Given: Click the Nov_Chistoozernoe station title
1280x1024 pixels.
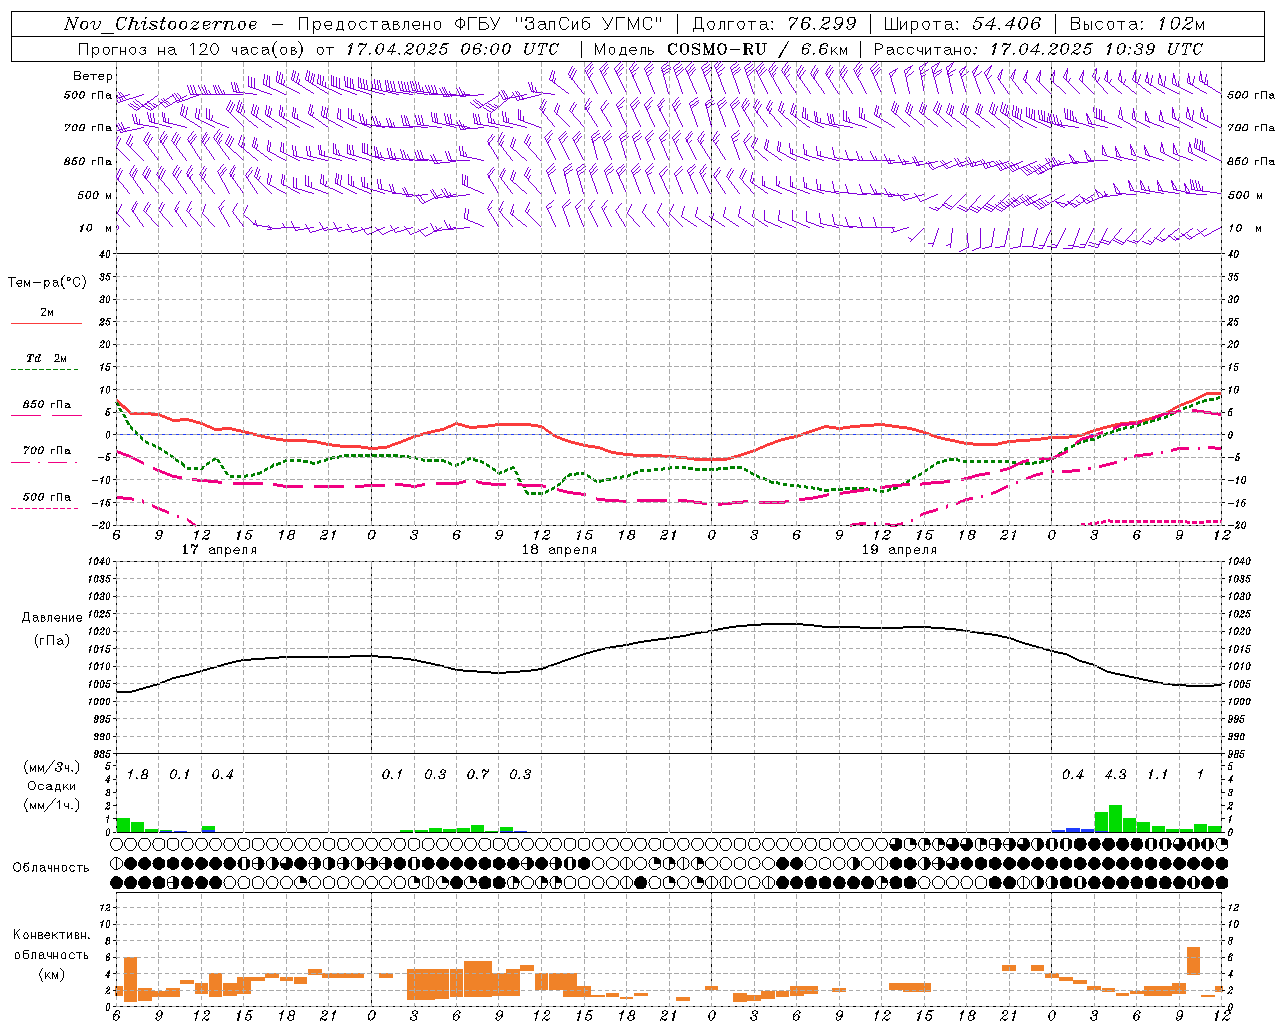Looking at the screenshot, I should [x=161, y=24].
